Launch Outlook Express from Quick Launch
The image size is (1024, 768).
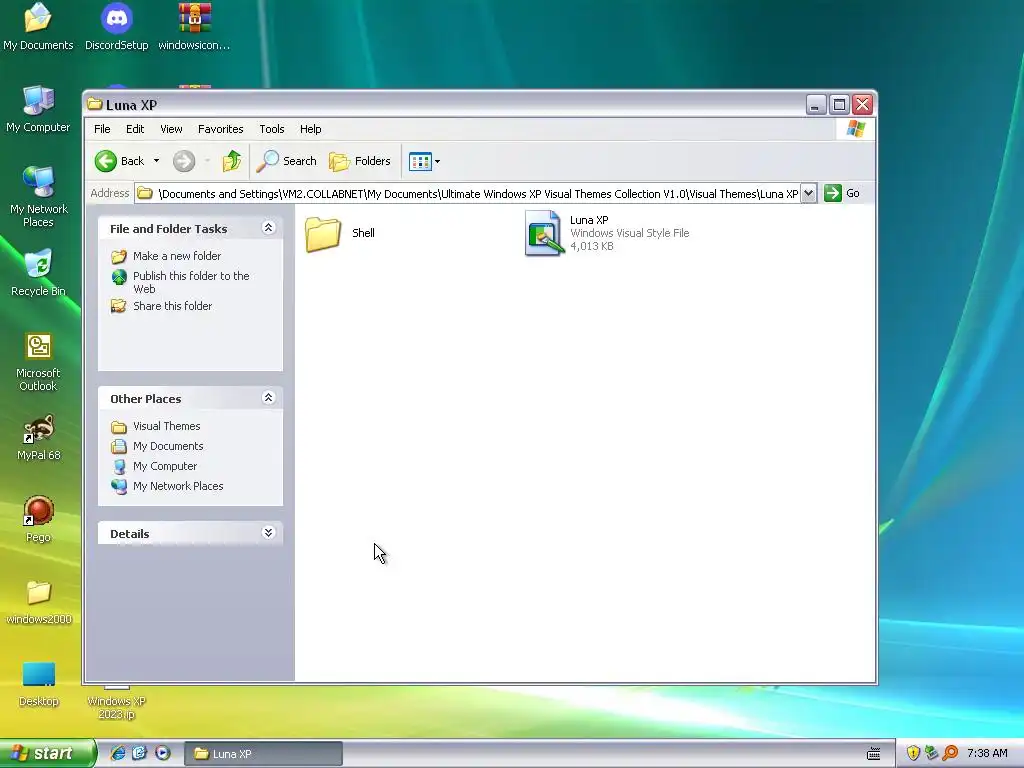(x=140, y=753)
